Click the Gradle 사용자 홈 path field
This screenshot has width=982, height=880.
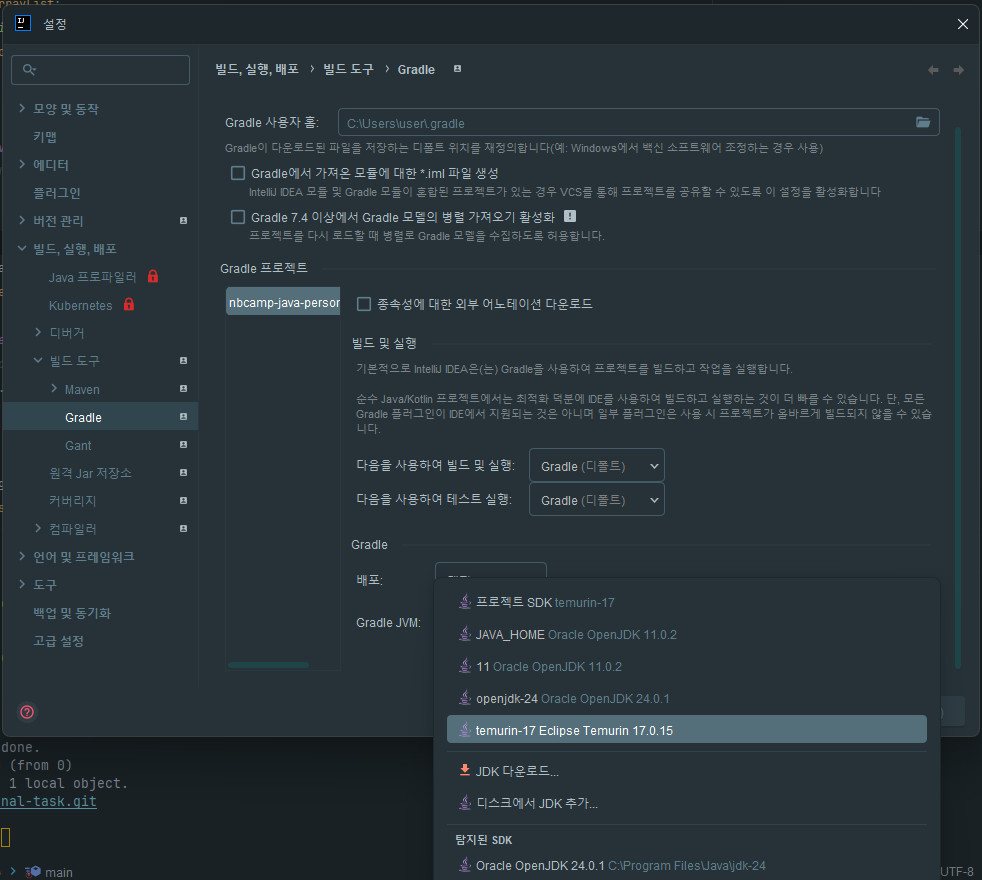tap(638, 122)
